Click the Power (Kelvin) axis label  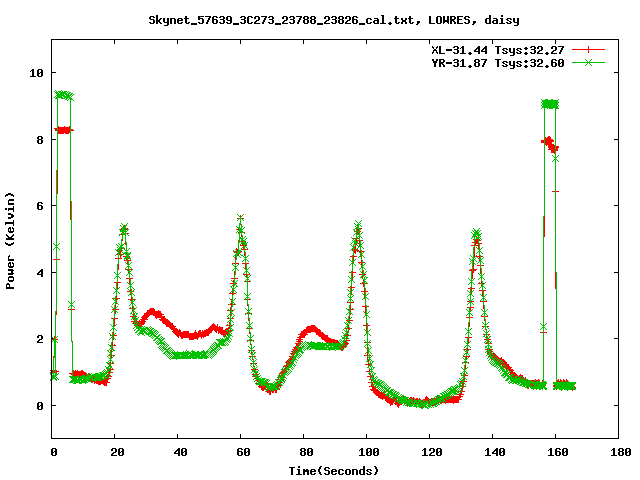[x=10, y=240]
